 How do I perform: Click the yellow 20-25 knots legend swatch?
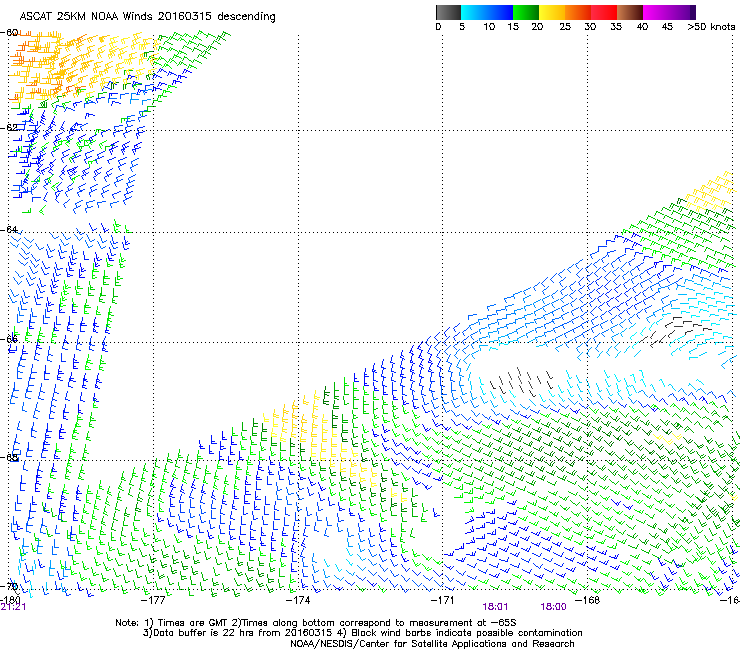552,12
